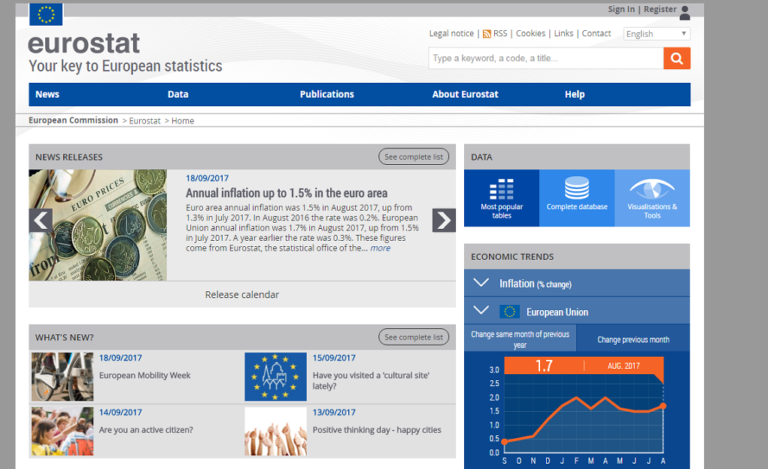Open Are you an active citizen? link
The height and width of the screenshot is (469, 768).
point(146,430)
